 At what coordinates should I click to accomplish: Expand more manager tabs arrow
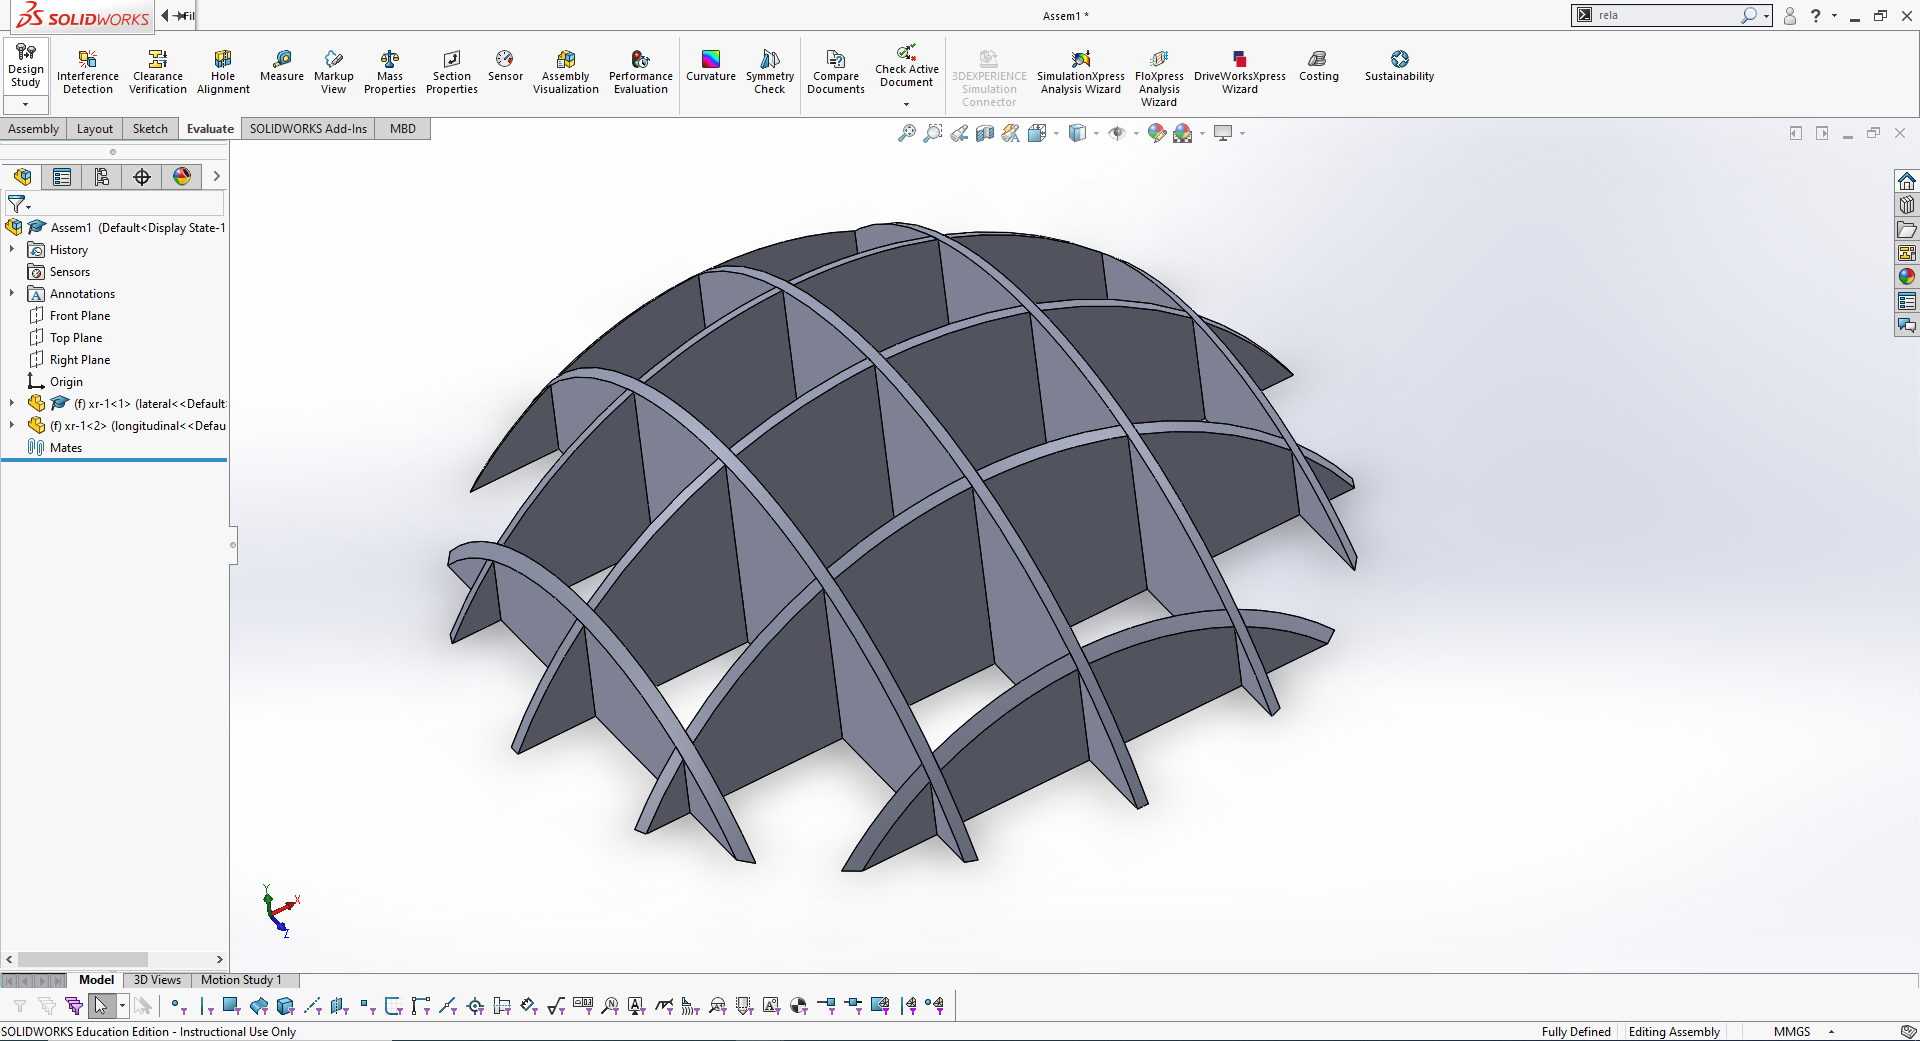pyautogui.click(x=216, y=177)
